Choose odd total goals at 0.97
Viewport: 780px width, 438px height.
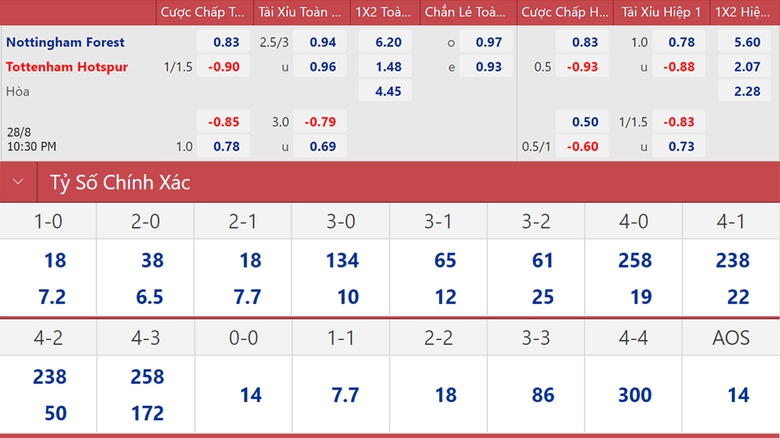coord(489,42)
